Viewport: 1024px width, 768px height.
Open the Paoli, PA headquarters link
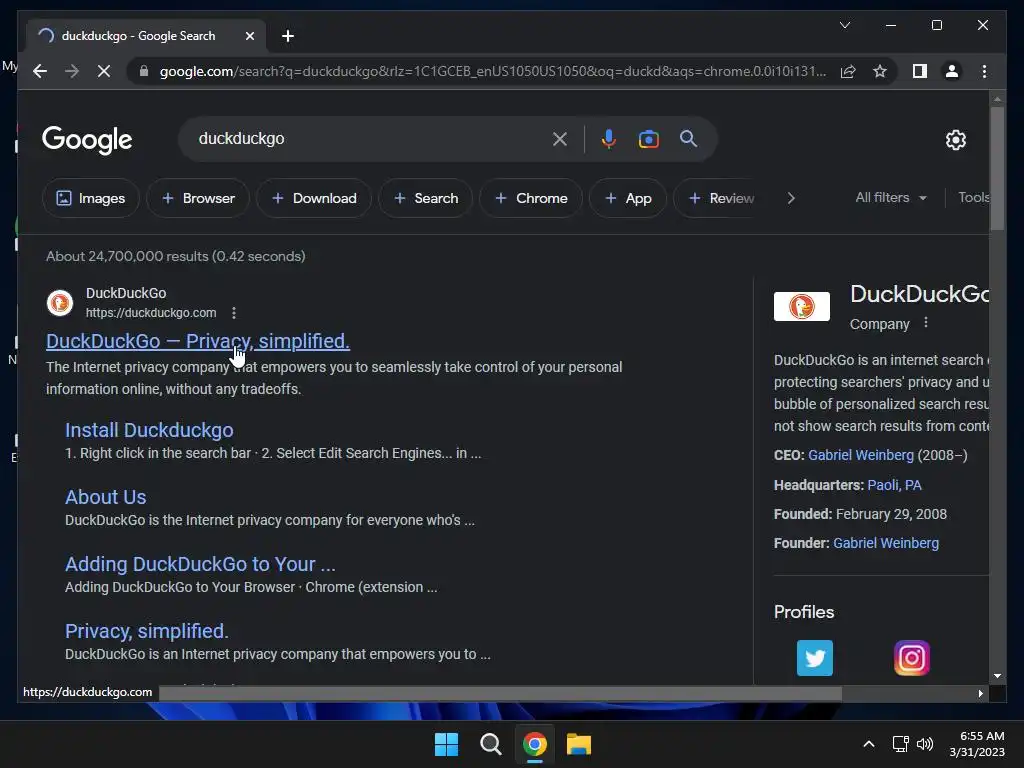pos(894,485)
